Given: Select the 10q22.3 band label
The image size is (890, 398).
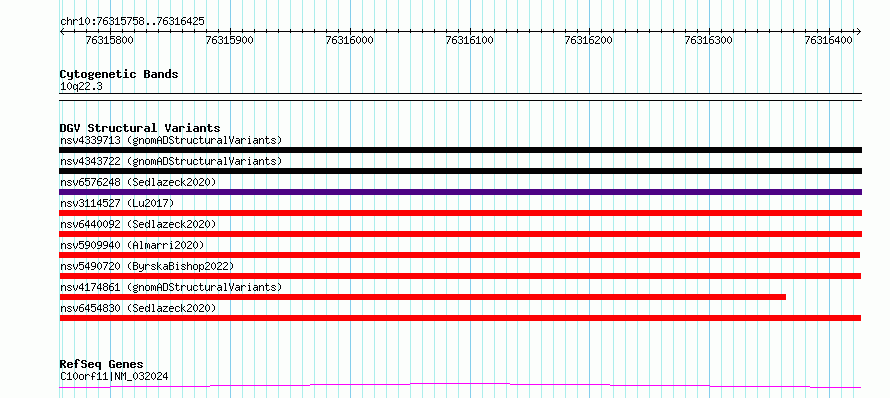Looking at the screenshot, I should (81, 87).
